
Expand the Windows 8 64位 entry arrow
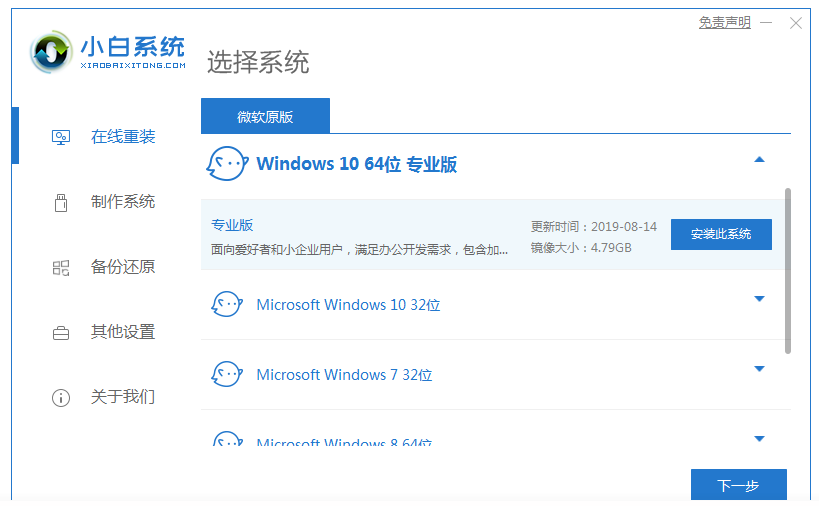[x=759, y=439]
